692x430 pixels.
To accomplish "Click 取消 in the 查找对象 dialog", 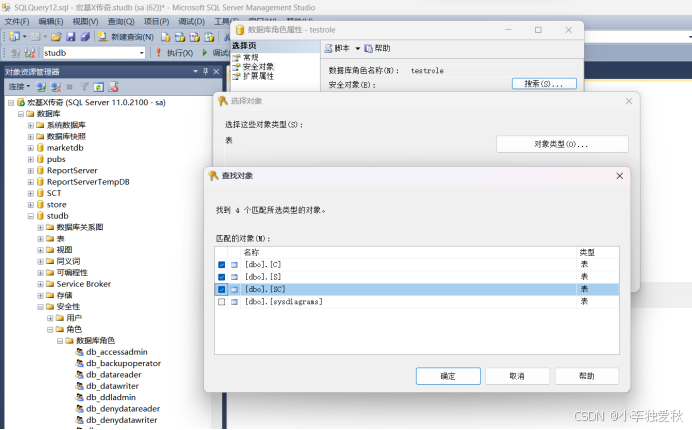I will 517,376.
